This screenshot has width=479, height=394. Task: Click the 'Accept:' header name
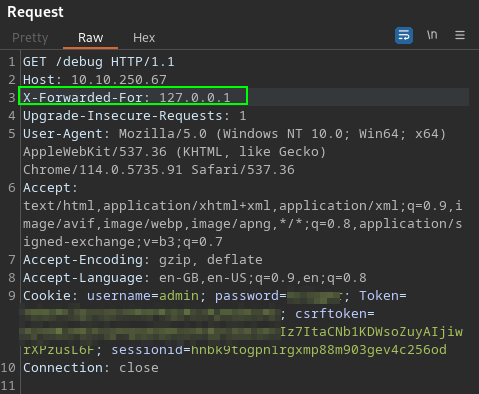pyautogui.click(x=50, y=188)
